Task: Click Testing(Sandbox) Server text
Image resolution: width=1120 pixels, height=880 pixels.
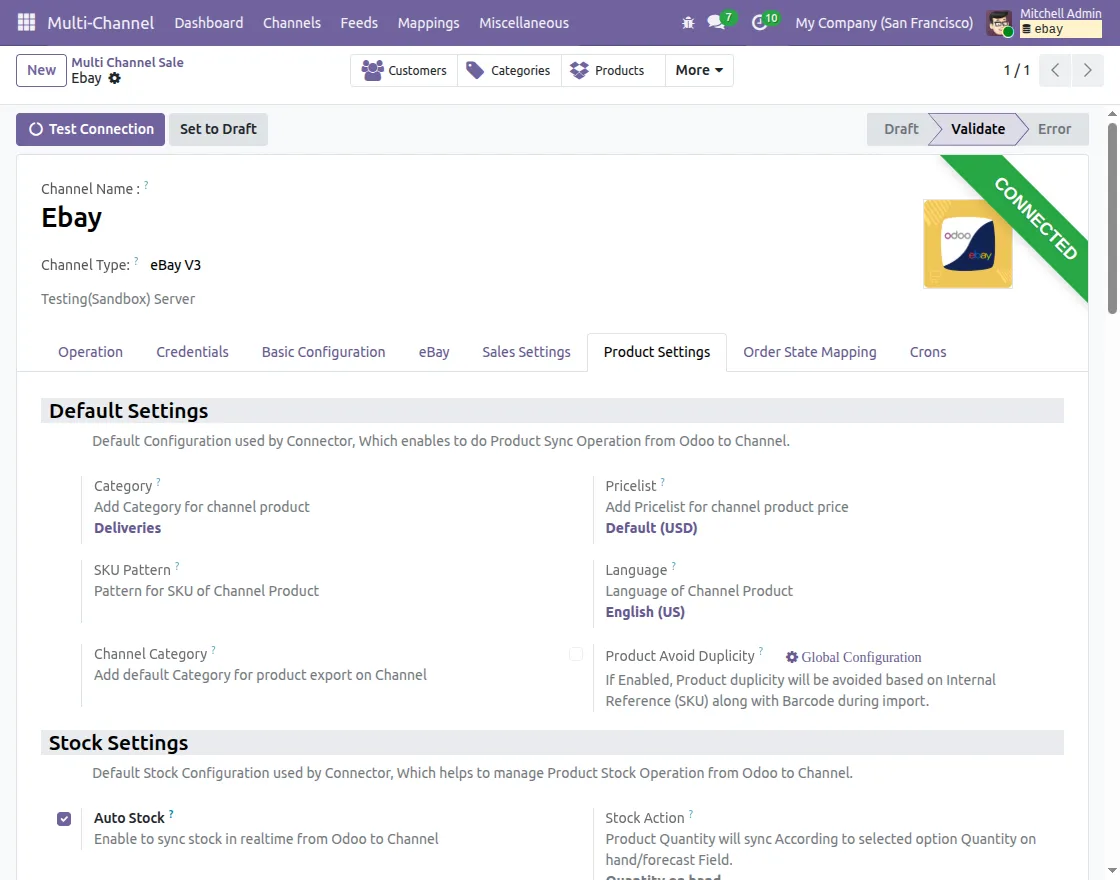Action: [x=118, y=299]
